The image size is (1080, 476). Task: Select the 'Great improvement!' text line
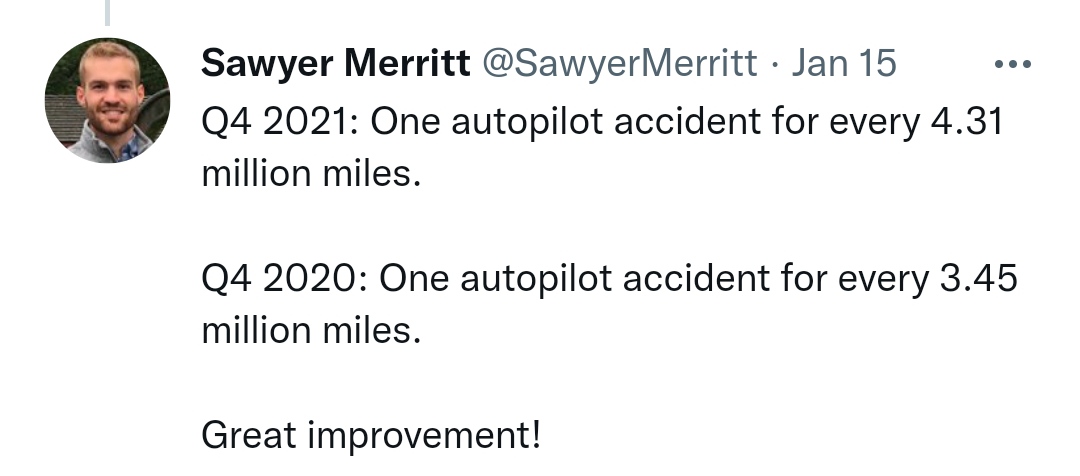point(371,436)
